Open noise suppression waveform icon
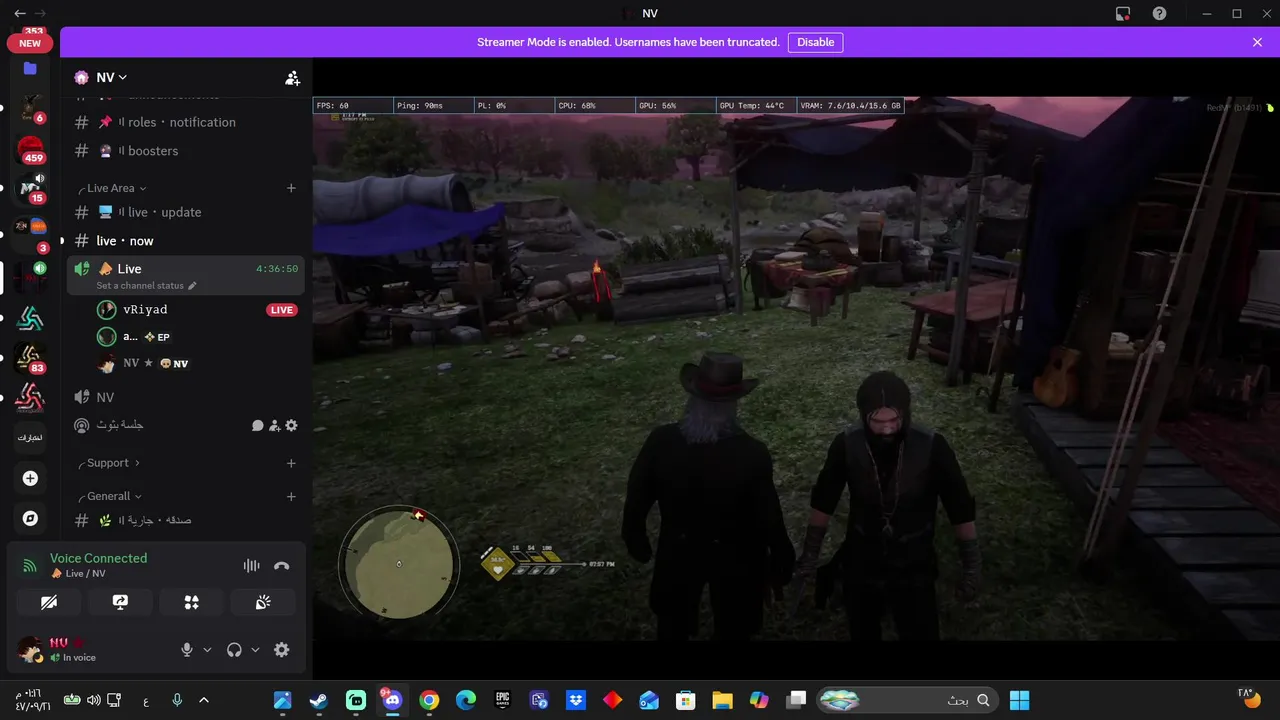This screenshot has height=720, width=1280. point(251,566)
